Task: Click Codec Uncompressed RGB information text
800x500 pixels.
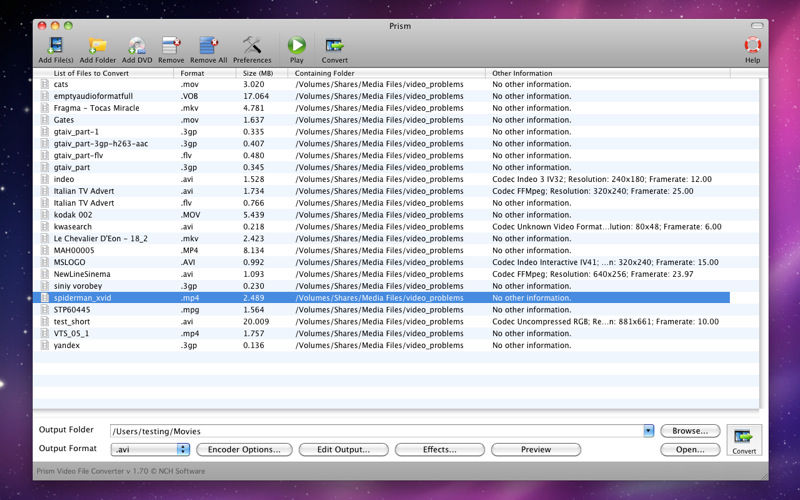Action: [606, 321]
